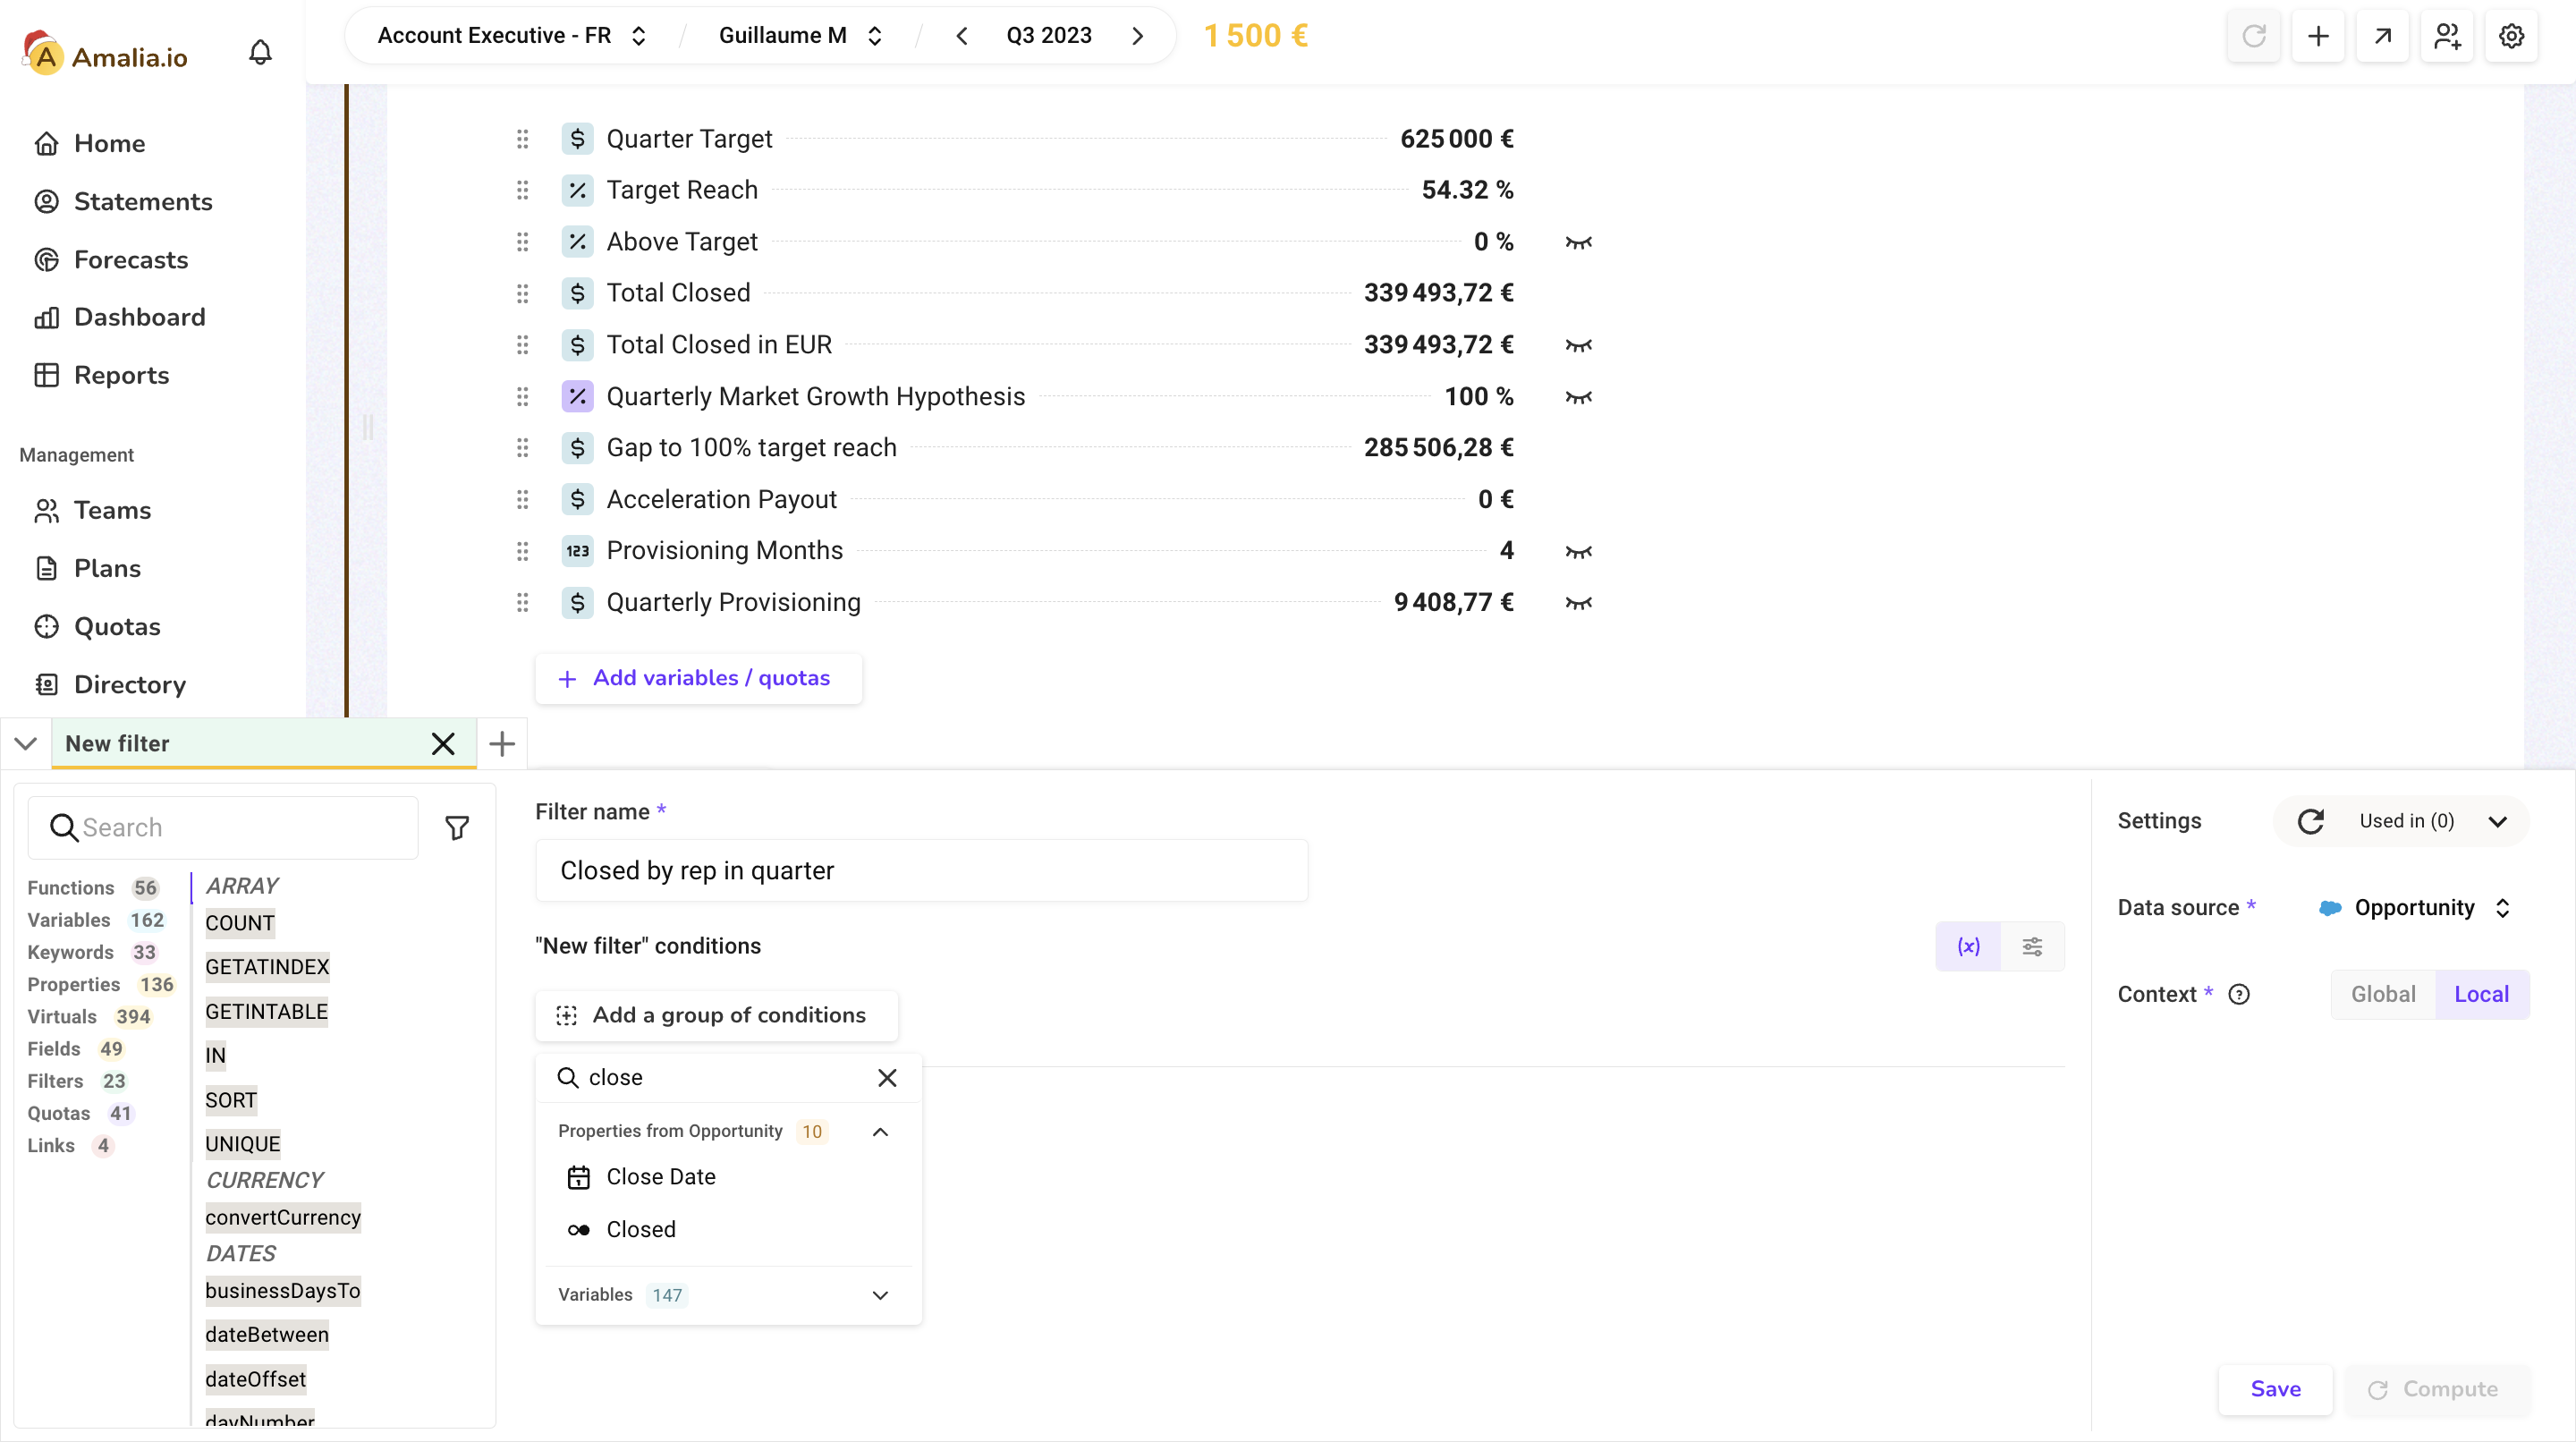Click drag handle of Quarterly Provisioning row
This screenshot has height=1442, width=2576.
[522, 602]
